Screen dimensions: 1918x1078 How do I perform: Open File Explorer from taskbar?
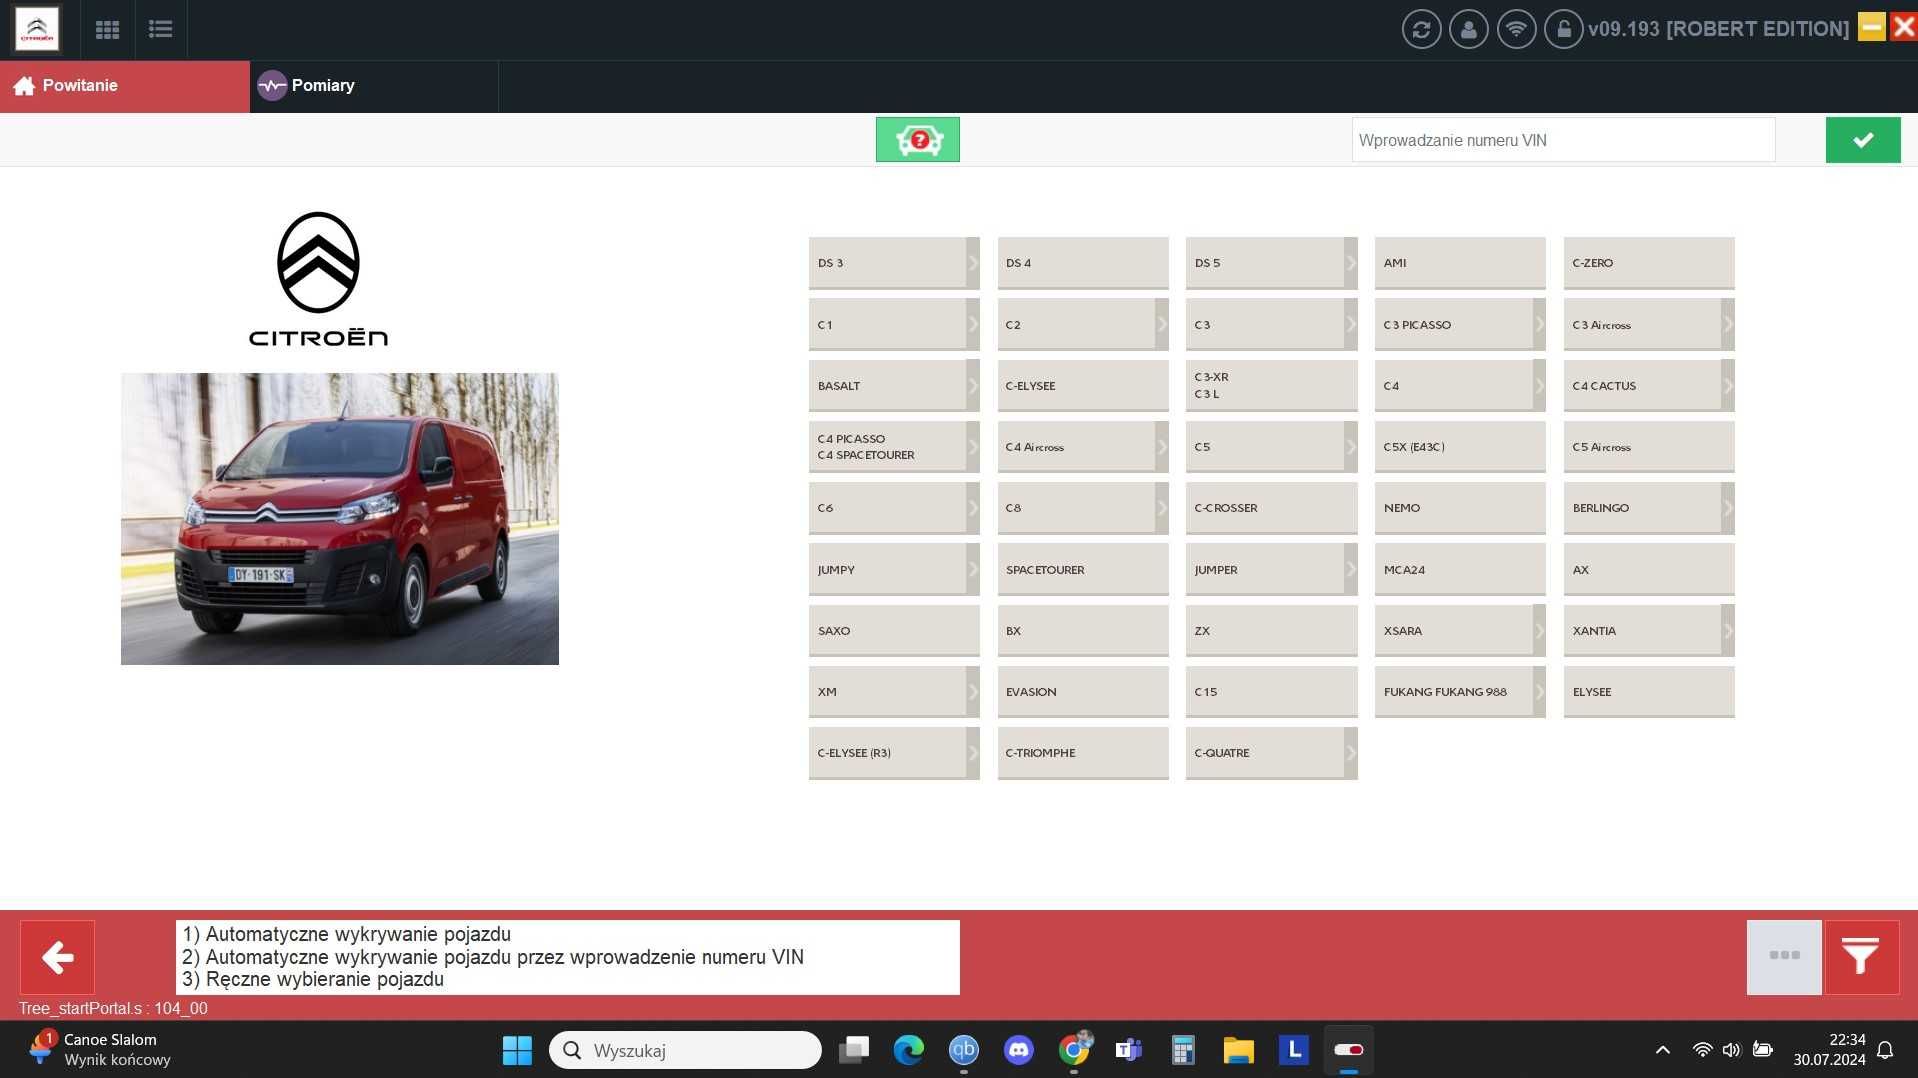coord(1239,1050)
